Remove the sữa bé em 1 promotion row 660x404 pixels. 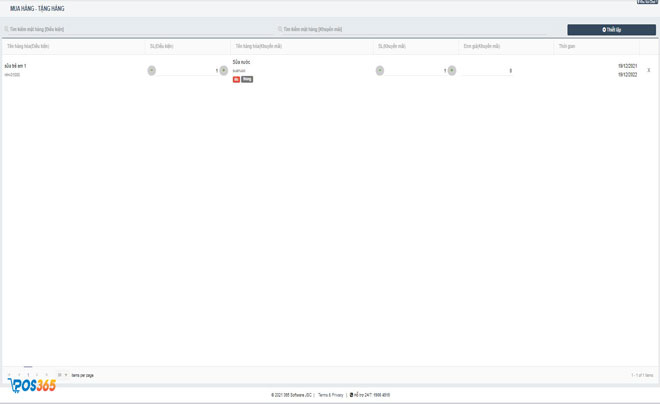(649, 70)
